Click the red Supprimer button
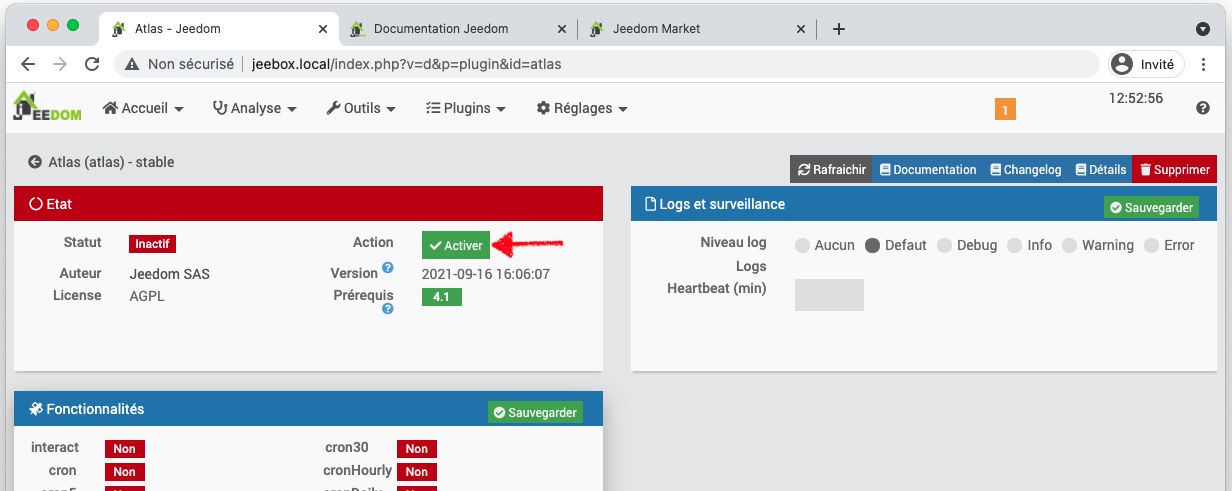The image size is (1232, 491). [x=1174, y=169]
